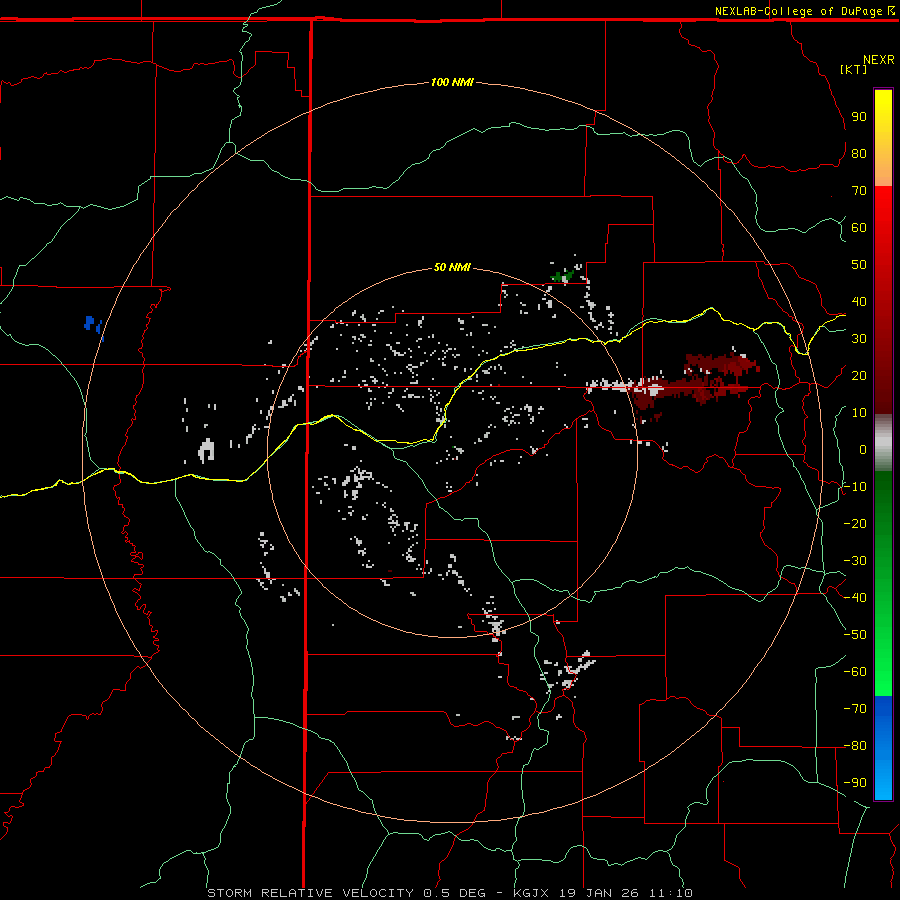Viewport: 900px width, 900px height.
Task: Click the small green radar echo near the 50 NMI label
Action: coord(562,276)
